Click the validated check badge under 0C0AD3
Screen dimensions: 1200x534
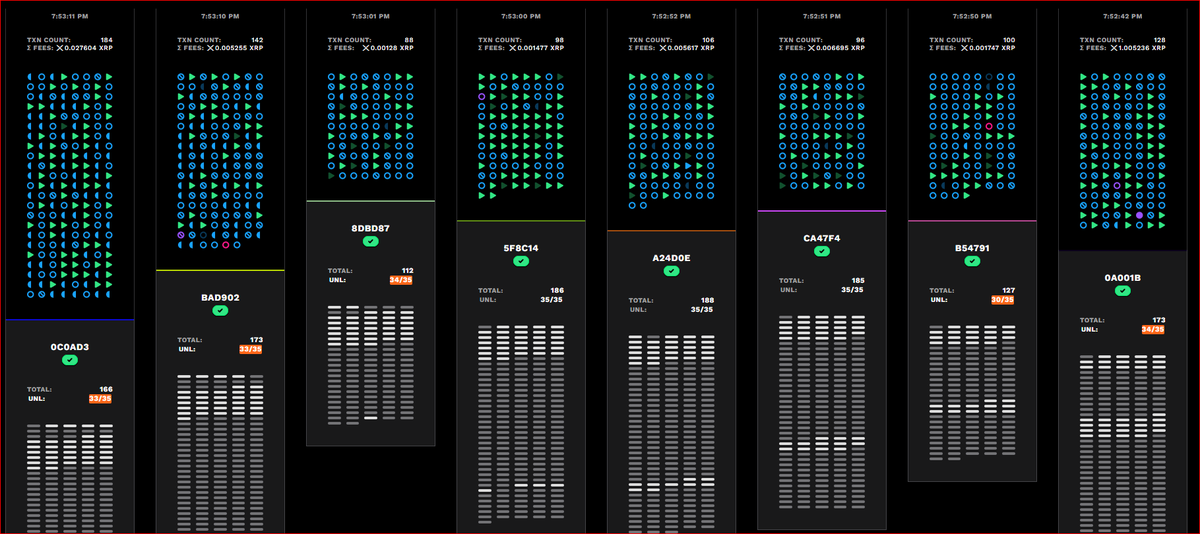pos(70,360)
